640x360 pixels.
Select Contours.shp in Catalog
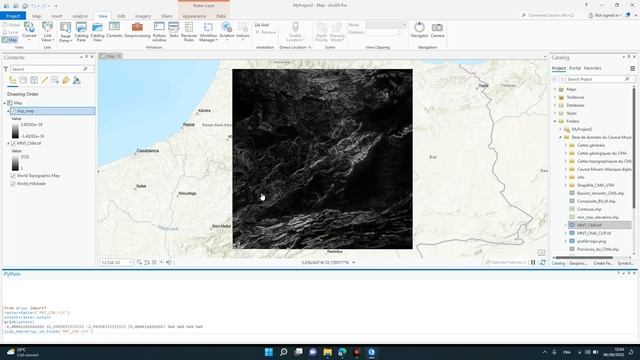point(589,209)
